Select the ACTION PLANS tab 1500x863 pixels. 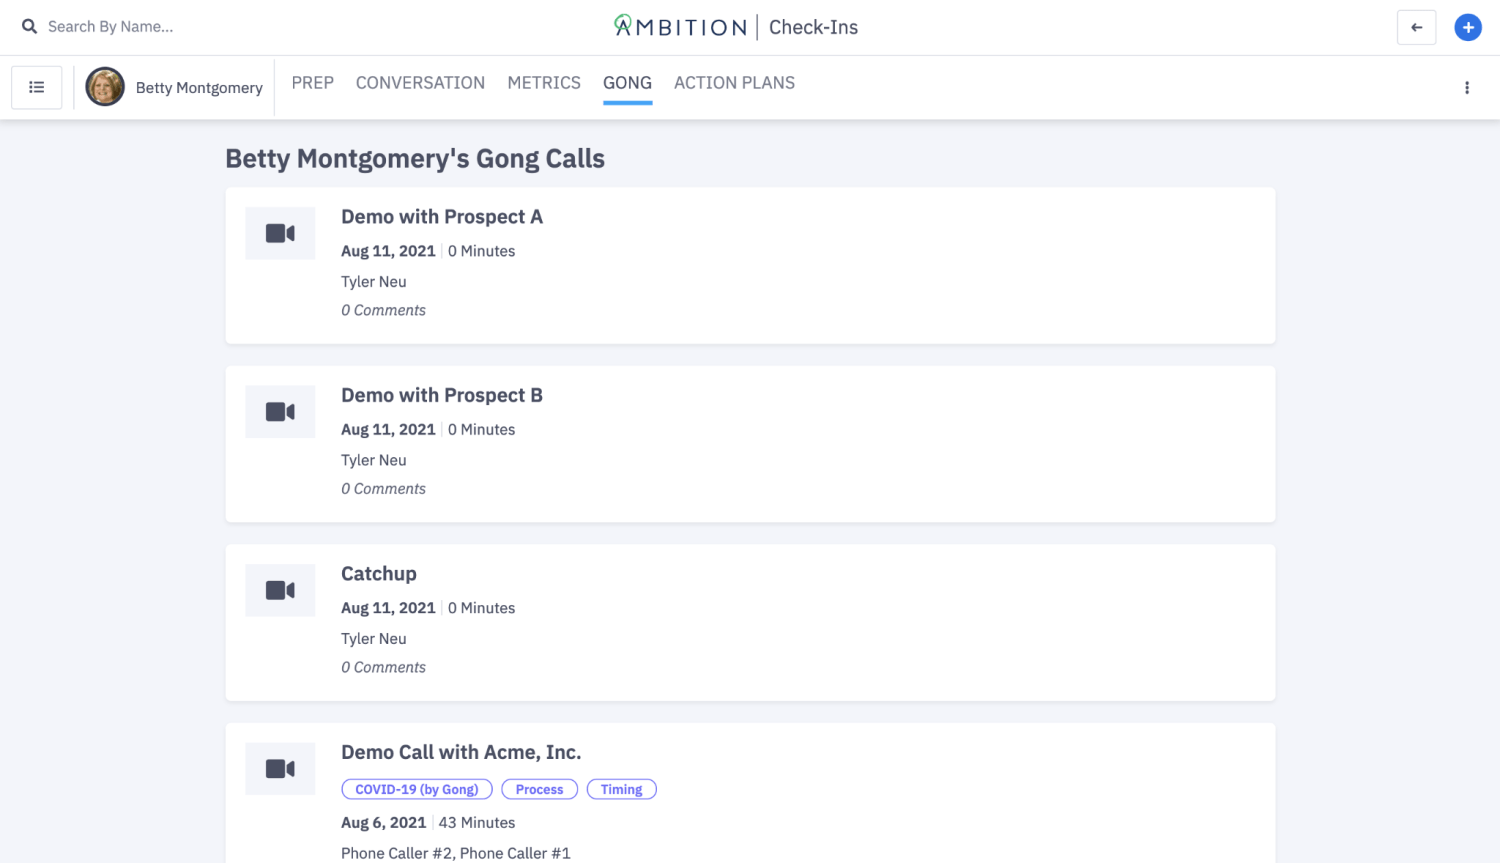[734, 83]
